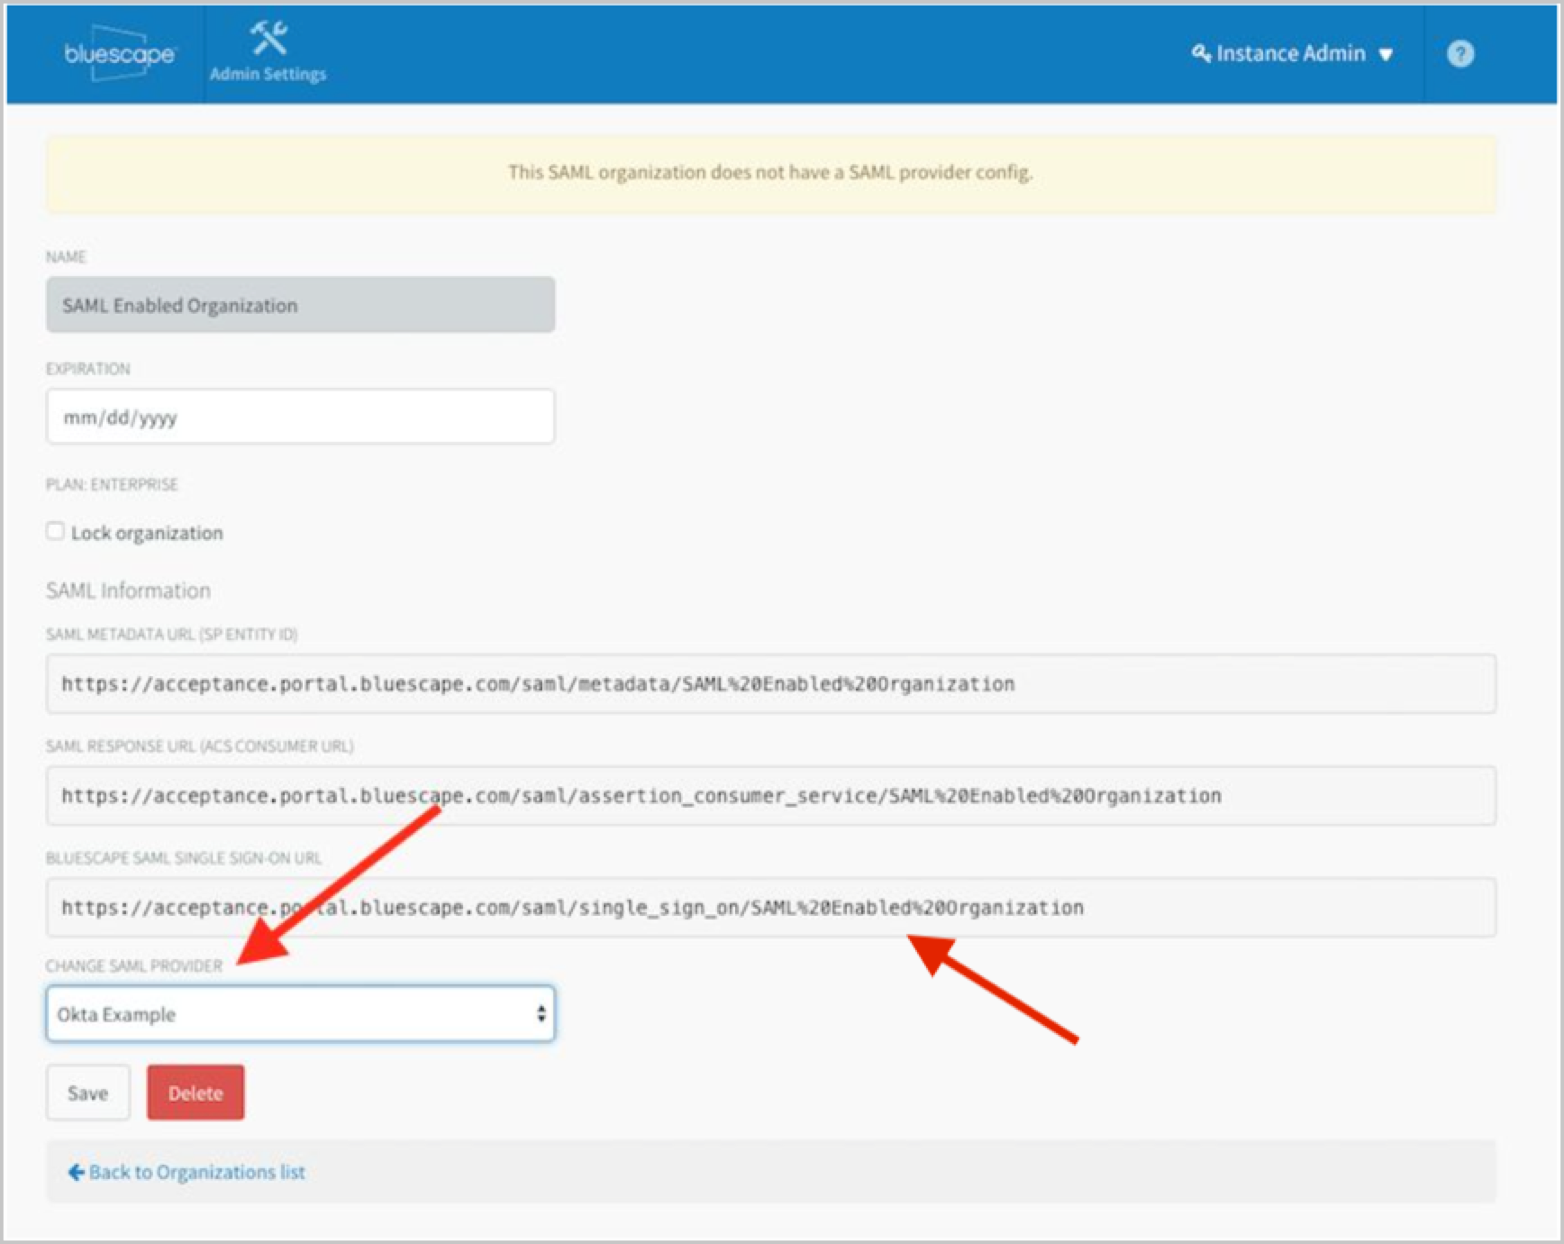Click the Lock organization label text
Image resolution: width=1564 pixels, height=1244 pixels.
[x=147, y=533]
